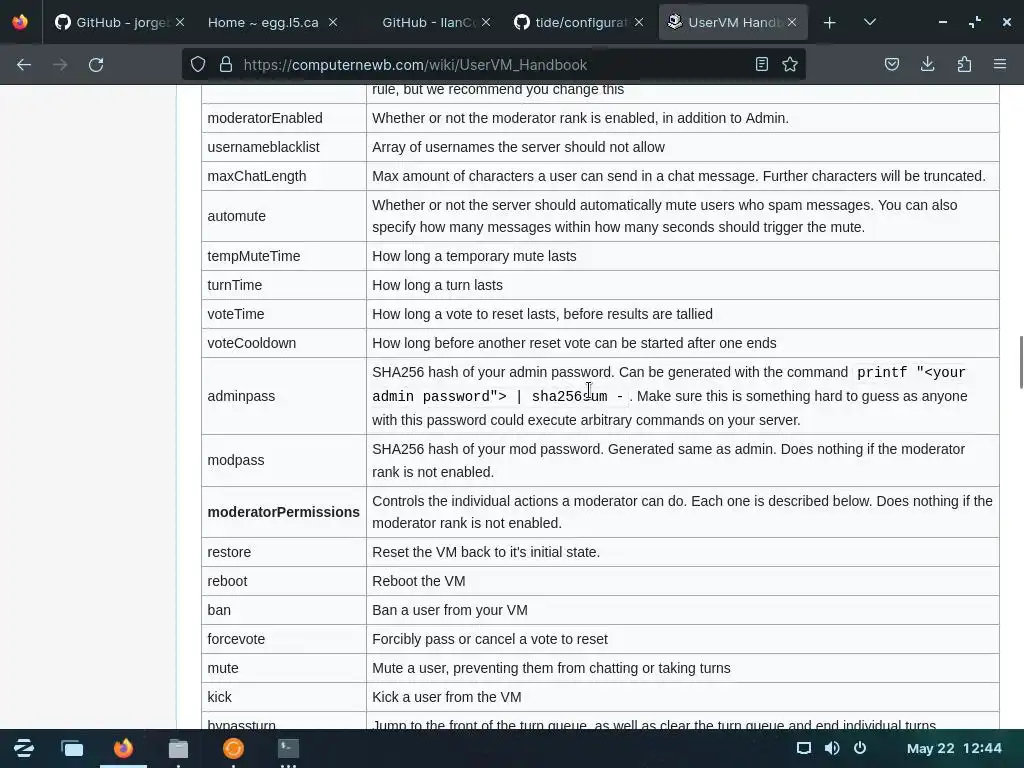Click the usernameblacklist table cell
Screen dimensions: 1024x768
coord(284,147)
